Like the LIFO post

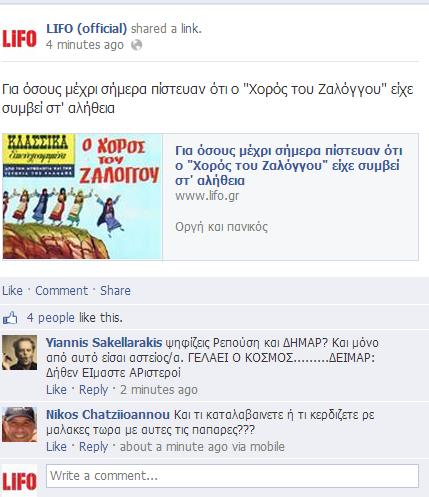12,291
